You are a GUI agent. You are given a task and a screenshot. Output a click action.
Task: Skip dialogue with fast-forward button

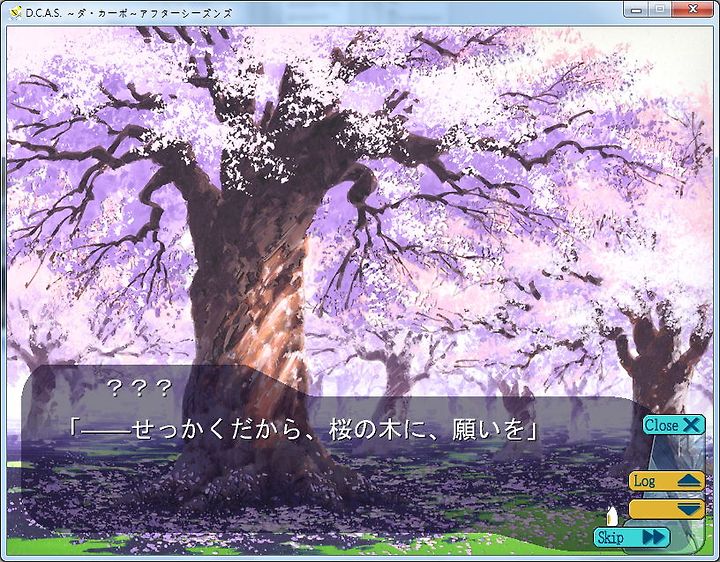point(631,537)
